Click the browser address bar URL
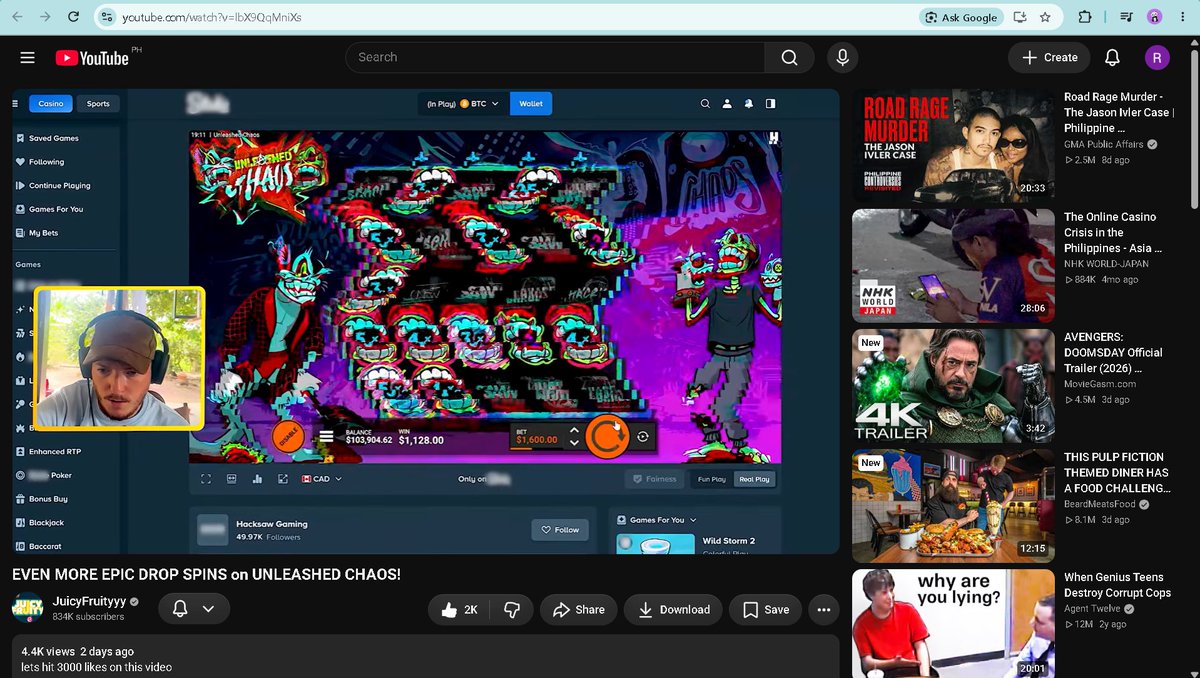 pos(212,17)
